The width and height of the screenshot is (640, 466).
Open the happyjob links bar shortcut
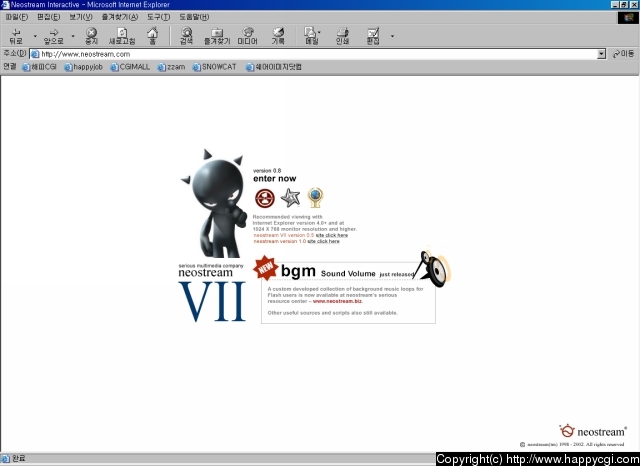click(83, 67)
